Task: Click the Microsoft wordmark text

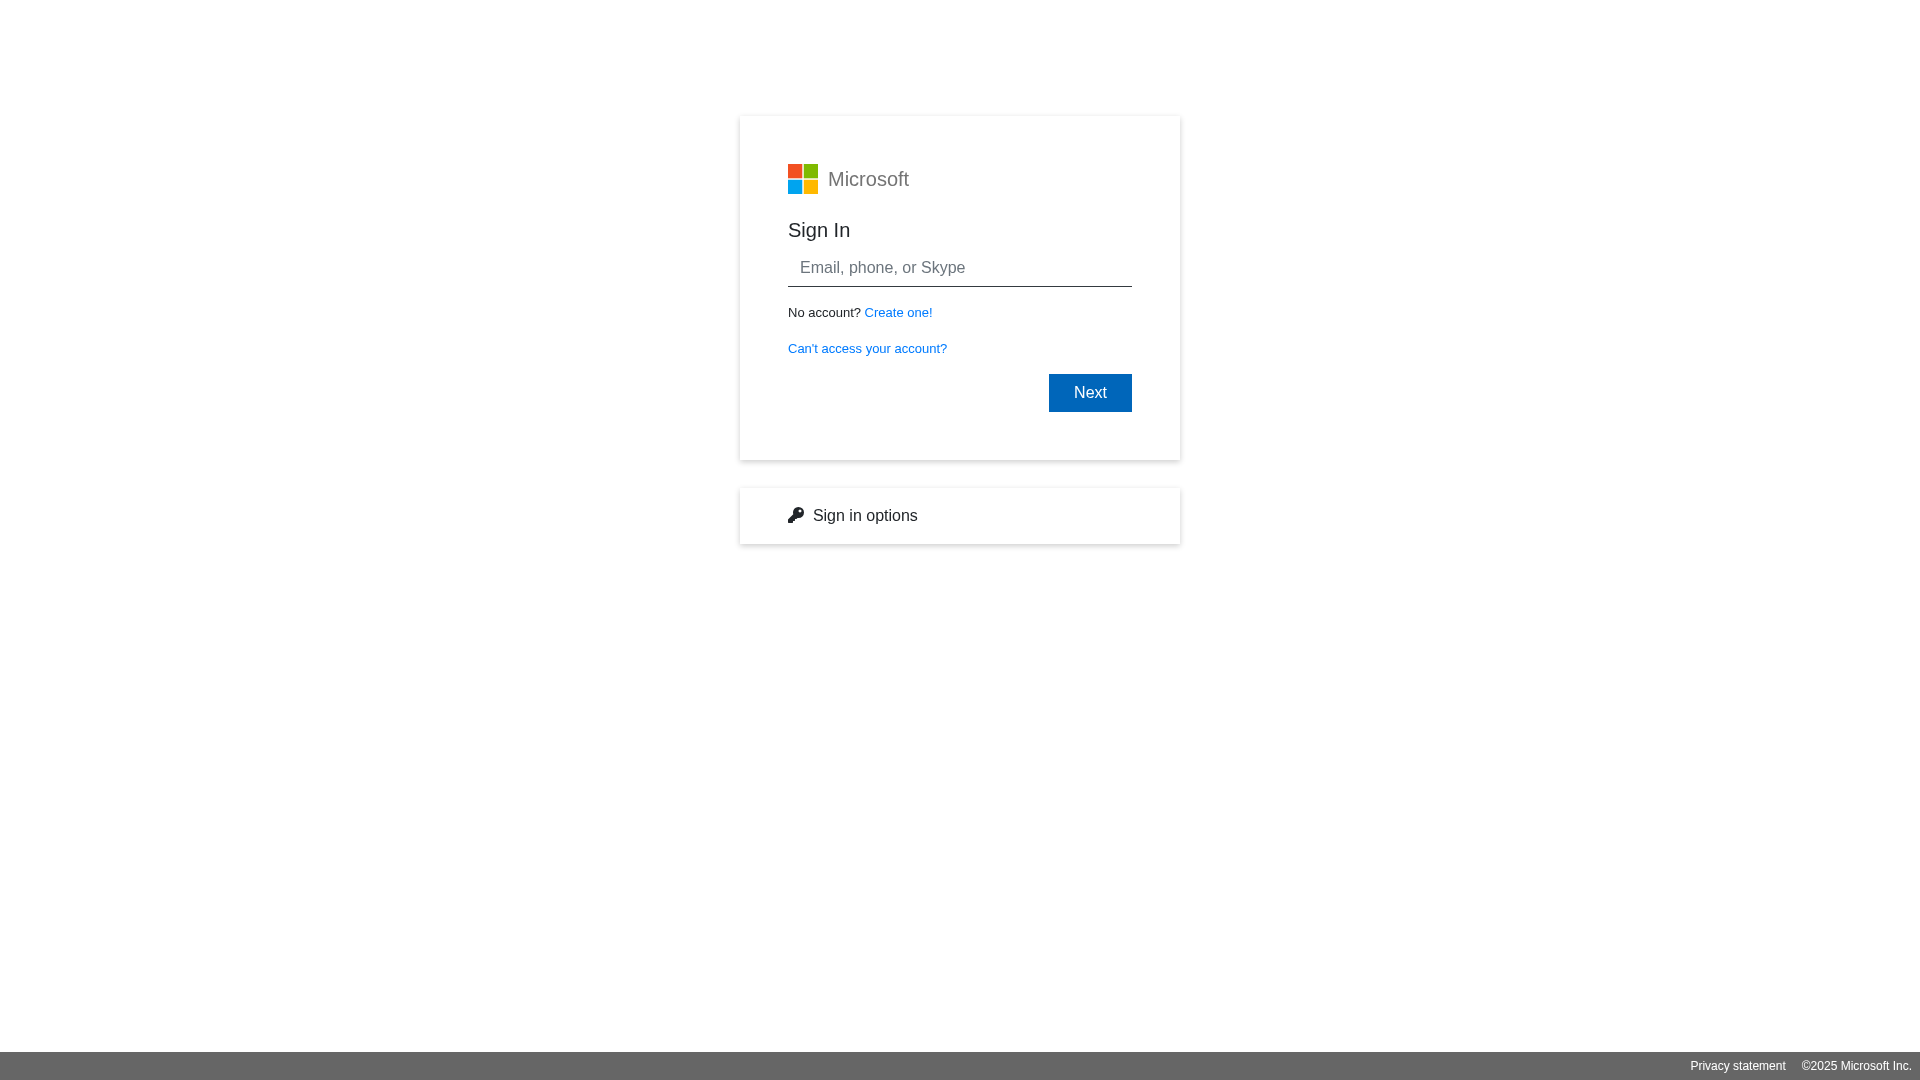Action: coord(868,179)
